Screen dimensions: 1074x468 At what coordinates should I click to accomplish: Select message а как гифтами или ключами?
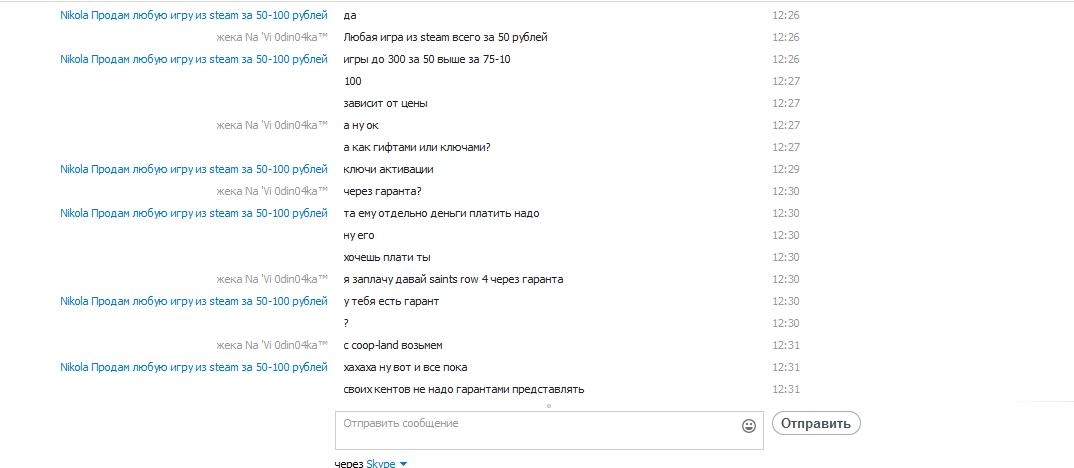tap(417, 147)
